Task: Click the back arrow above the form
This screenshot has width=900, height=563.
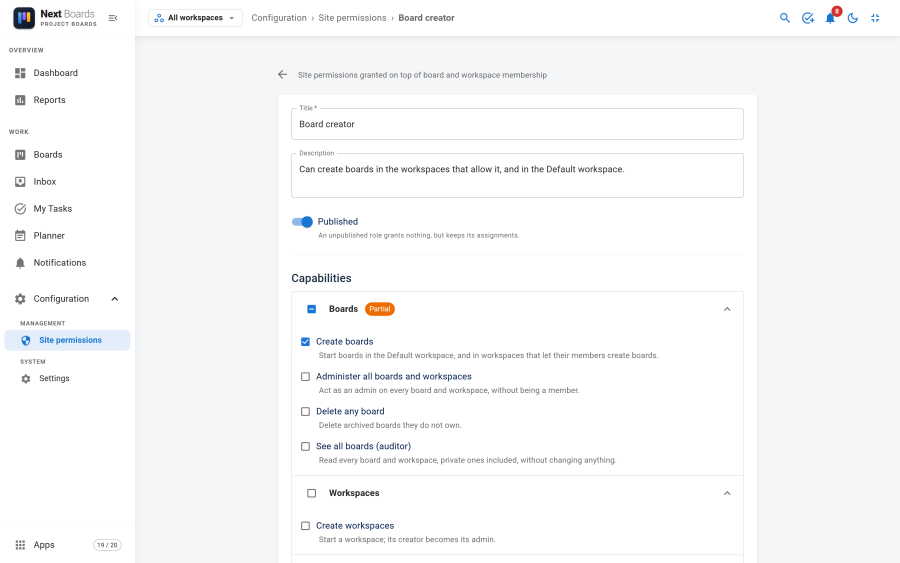Action: (282, 75)
